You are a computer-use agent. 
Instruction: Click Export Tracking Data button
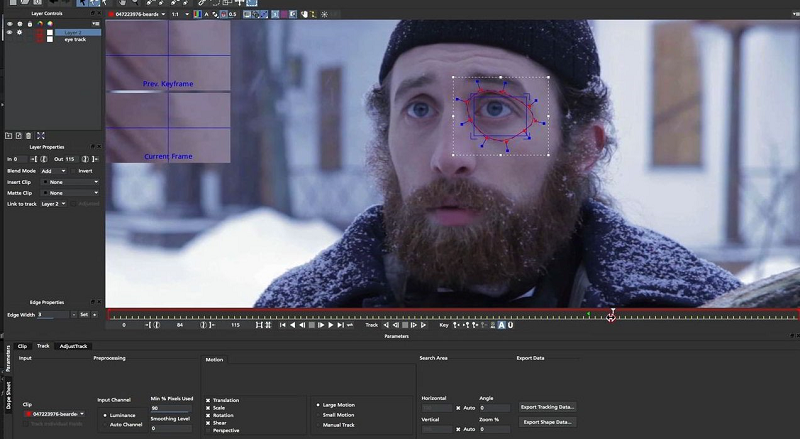tap(548, 407)
